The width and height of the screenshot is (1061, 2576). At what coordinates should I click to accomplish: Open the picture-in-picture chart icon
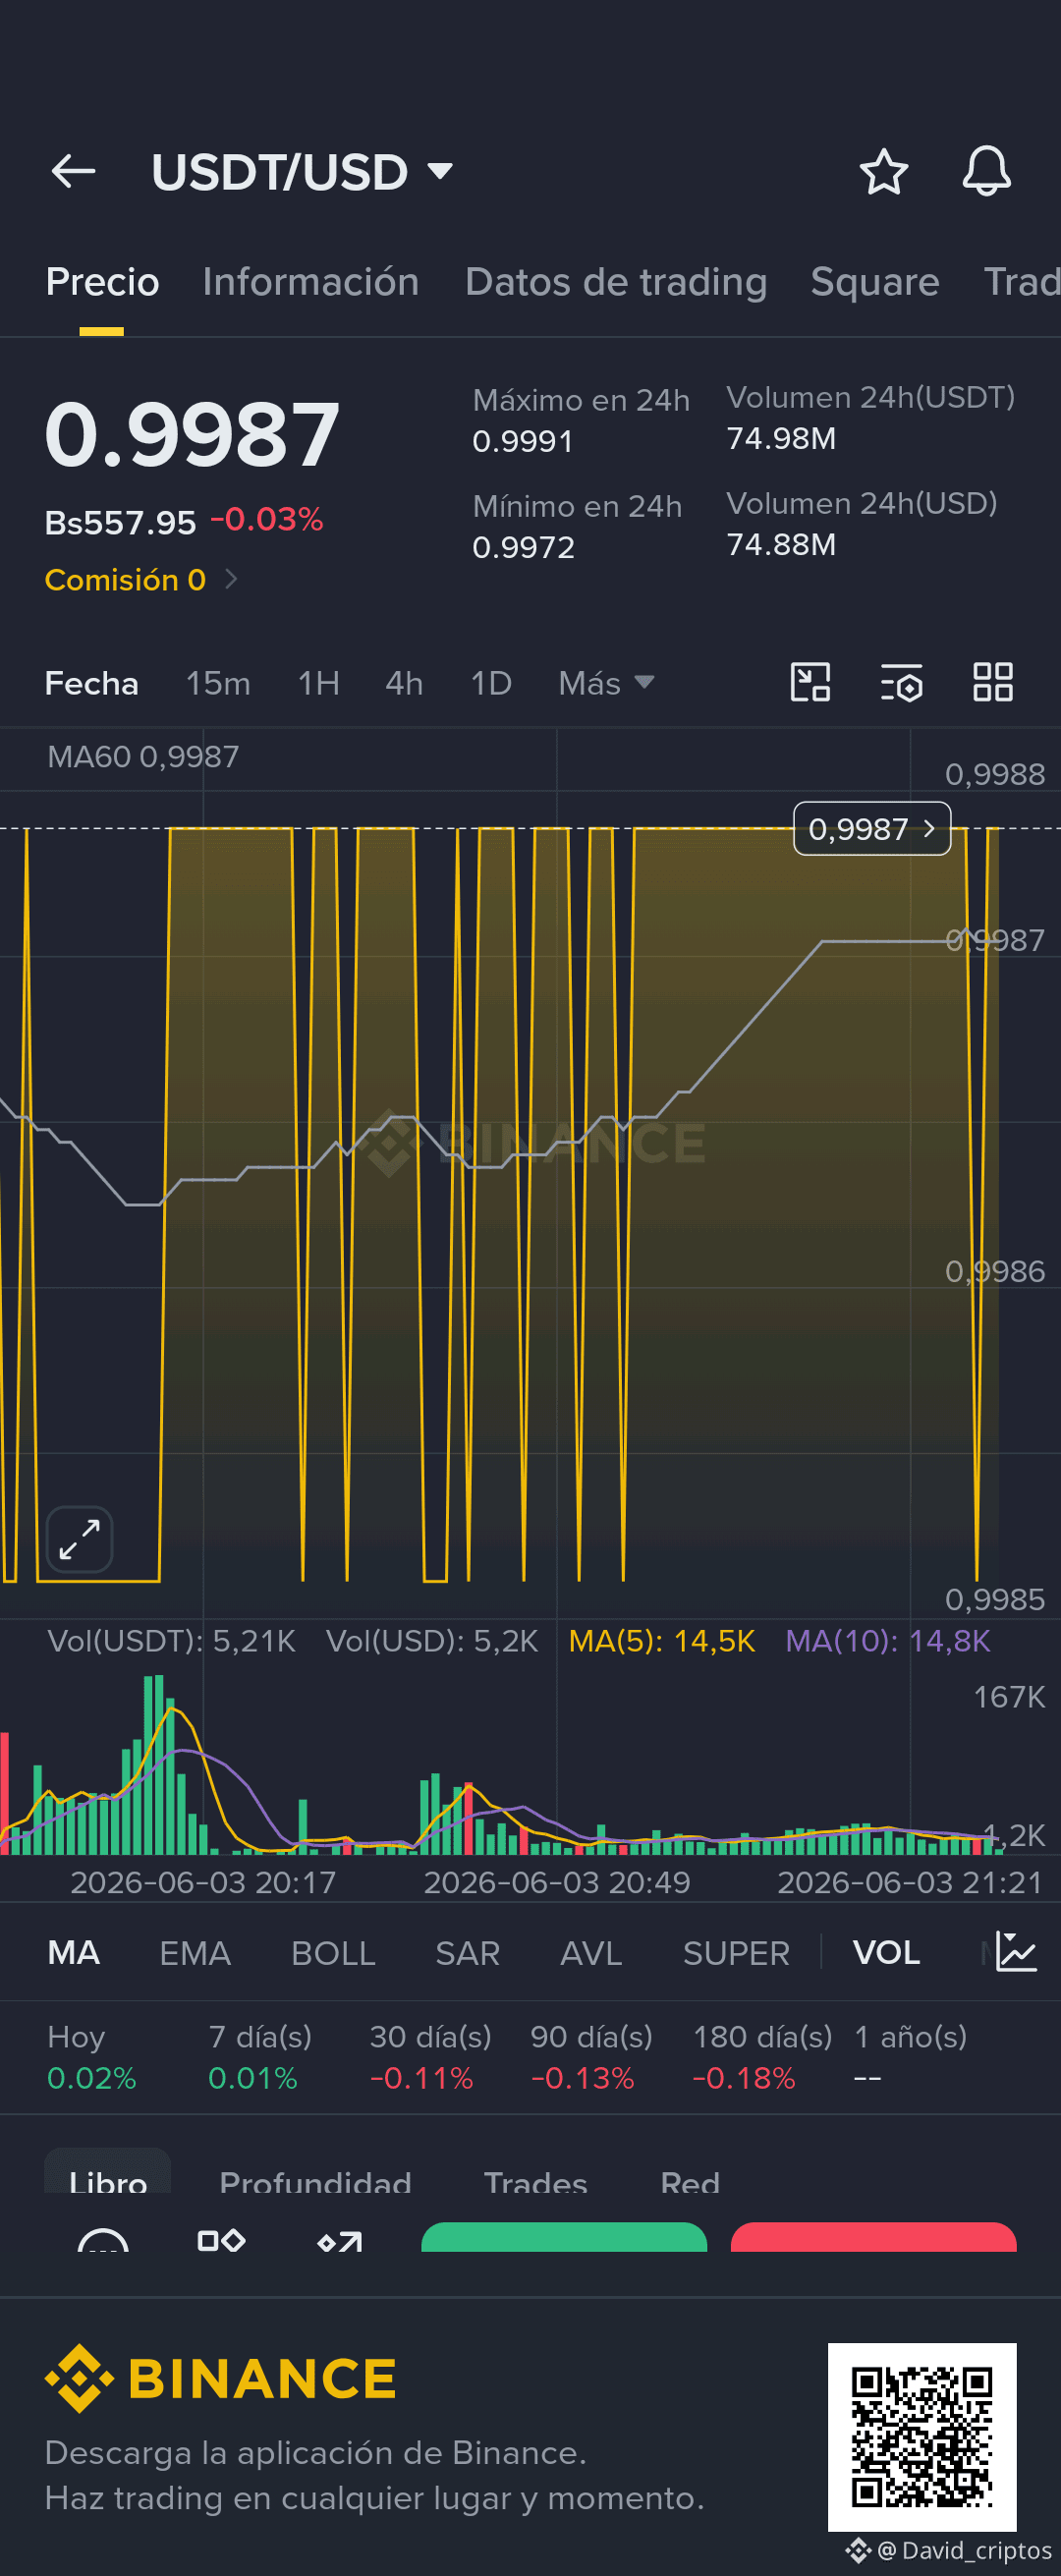(810, 683)
